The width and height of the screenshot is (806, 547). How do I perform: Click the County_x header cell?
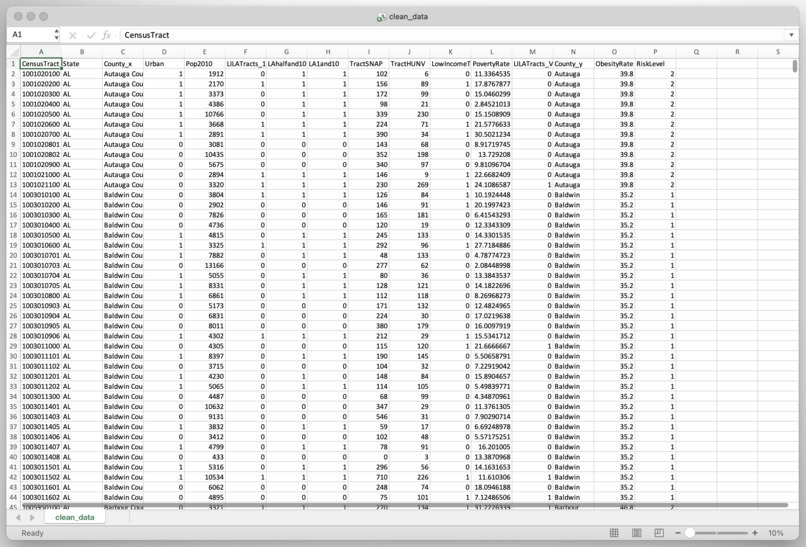pyautogui.click(x=123, y=64)
